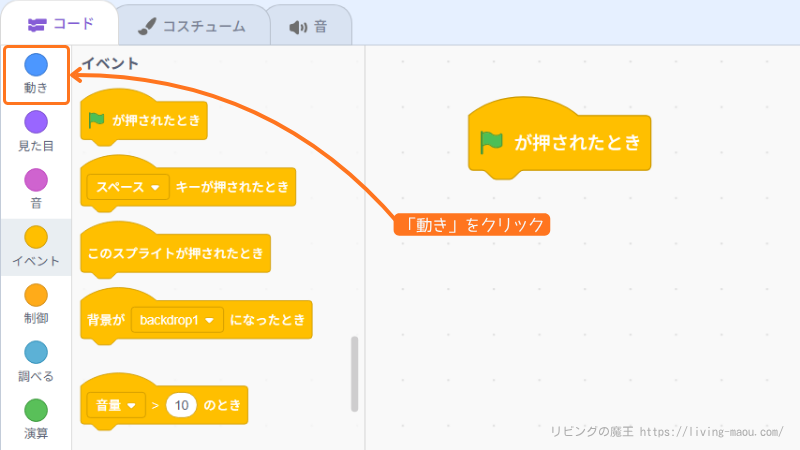The image size is (800, 450).
Task: Select the green 演算 (Operators) category circle
Action: click(36, 410)
